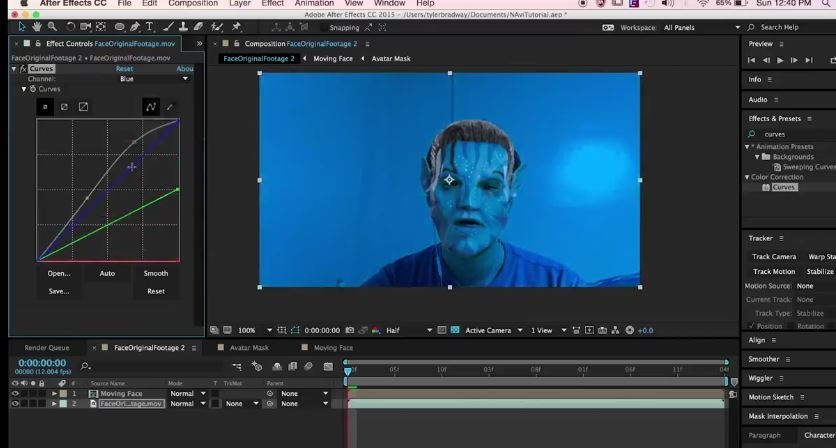
Task: Switch to the Render Queue tab
Action: click(x=47, y=348)
